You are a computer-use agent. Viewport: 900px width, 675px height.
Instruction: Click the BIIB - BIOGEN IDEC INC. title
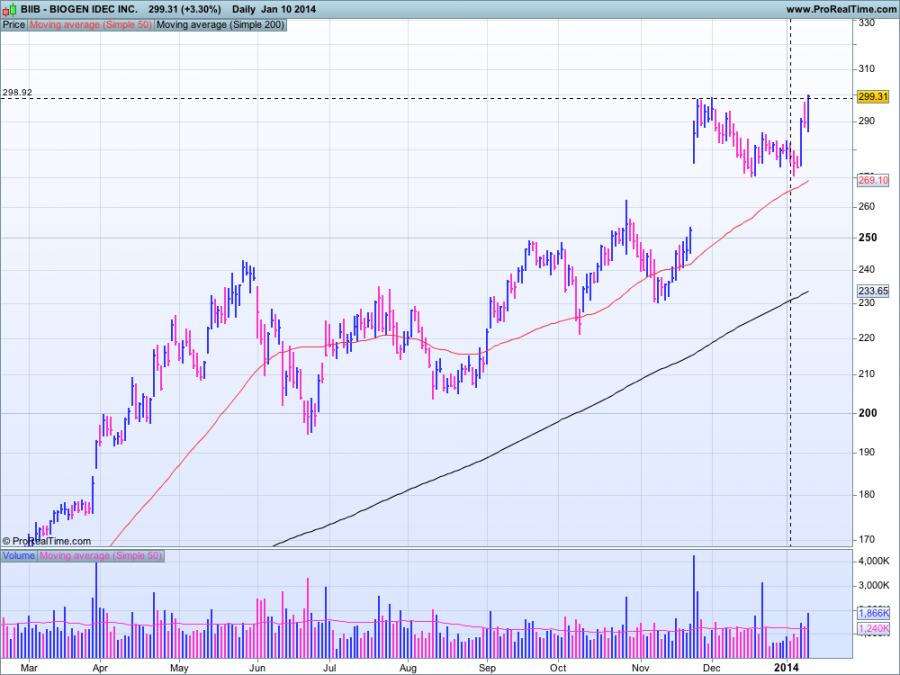79,9
